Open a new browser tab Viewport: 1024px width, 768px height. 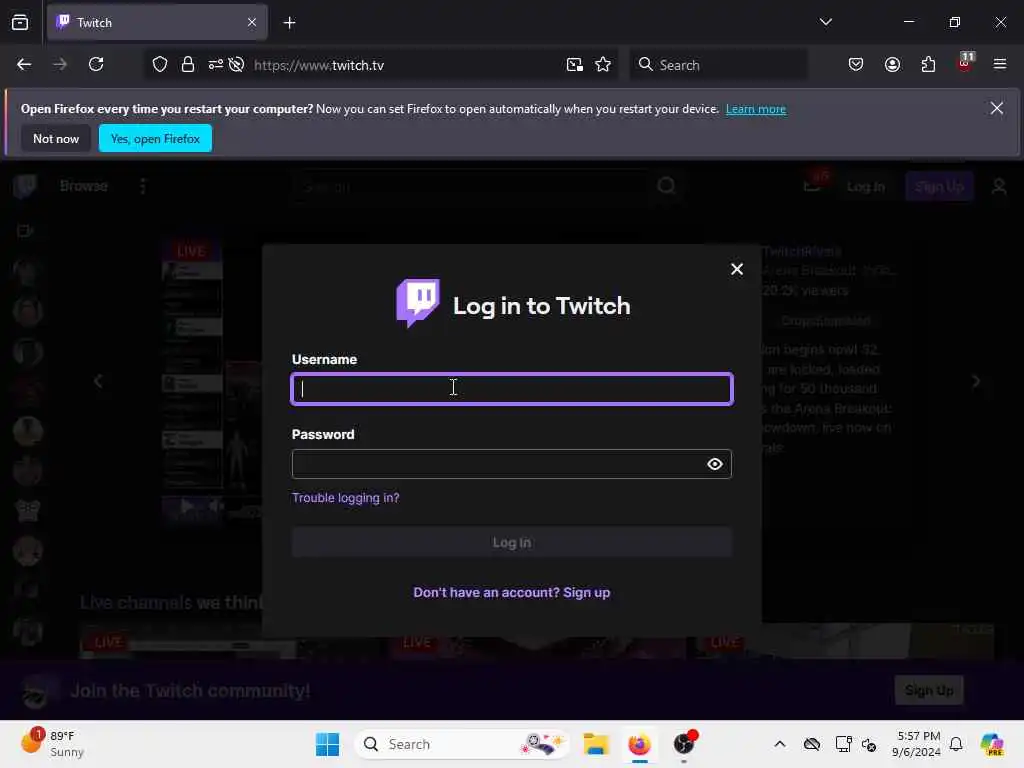pyautogui.click(x=289, y=23)
